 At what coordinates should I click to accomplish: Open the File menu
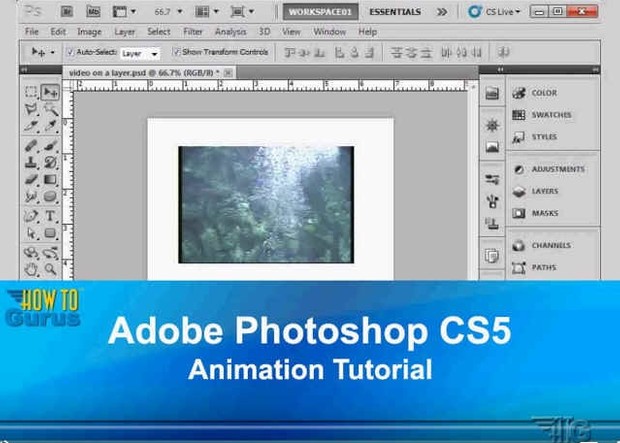pos(32,32)
